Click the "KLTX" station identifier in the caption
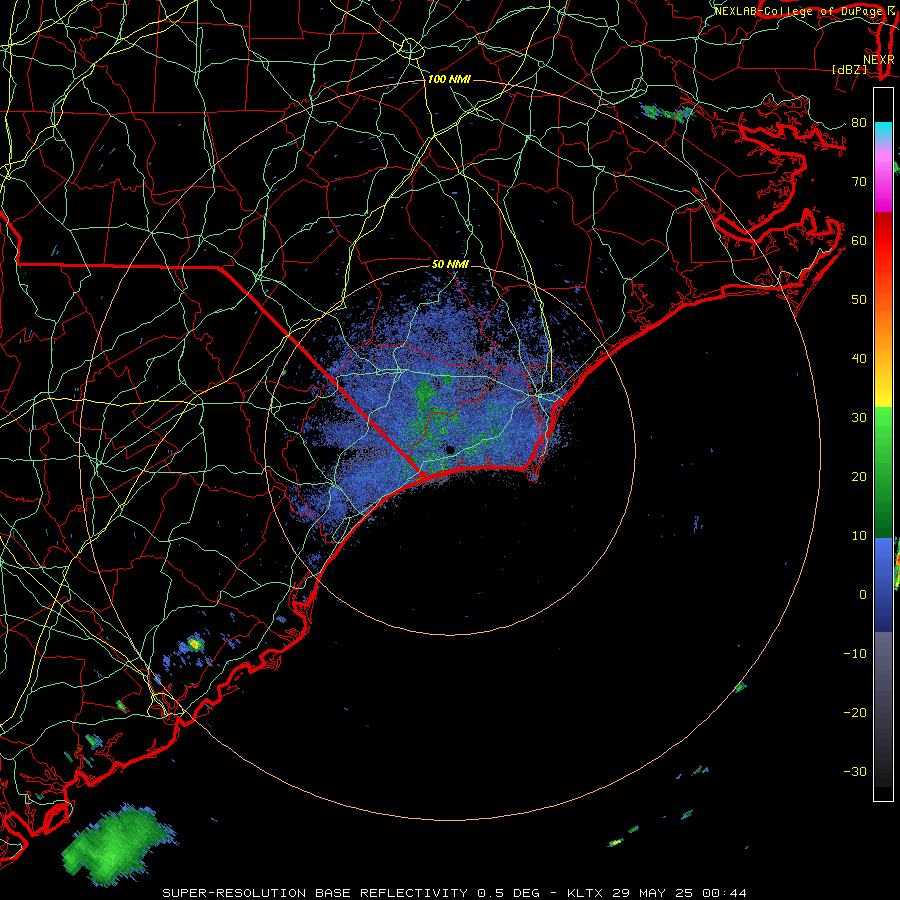 (587, 893)
